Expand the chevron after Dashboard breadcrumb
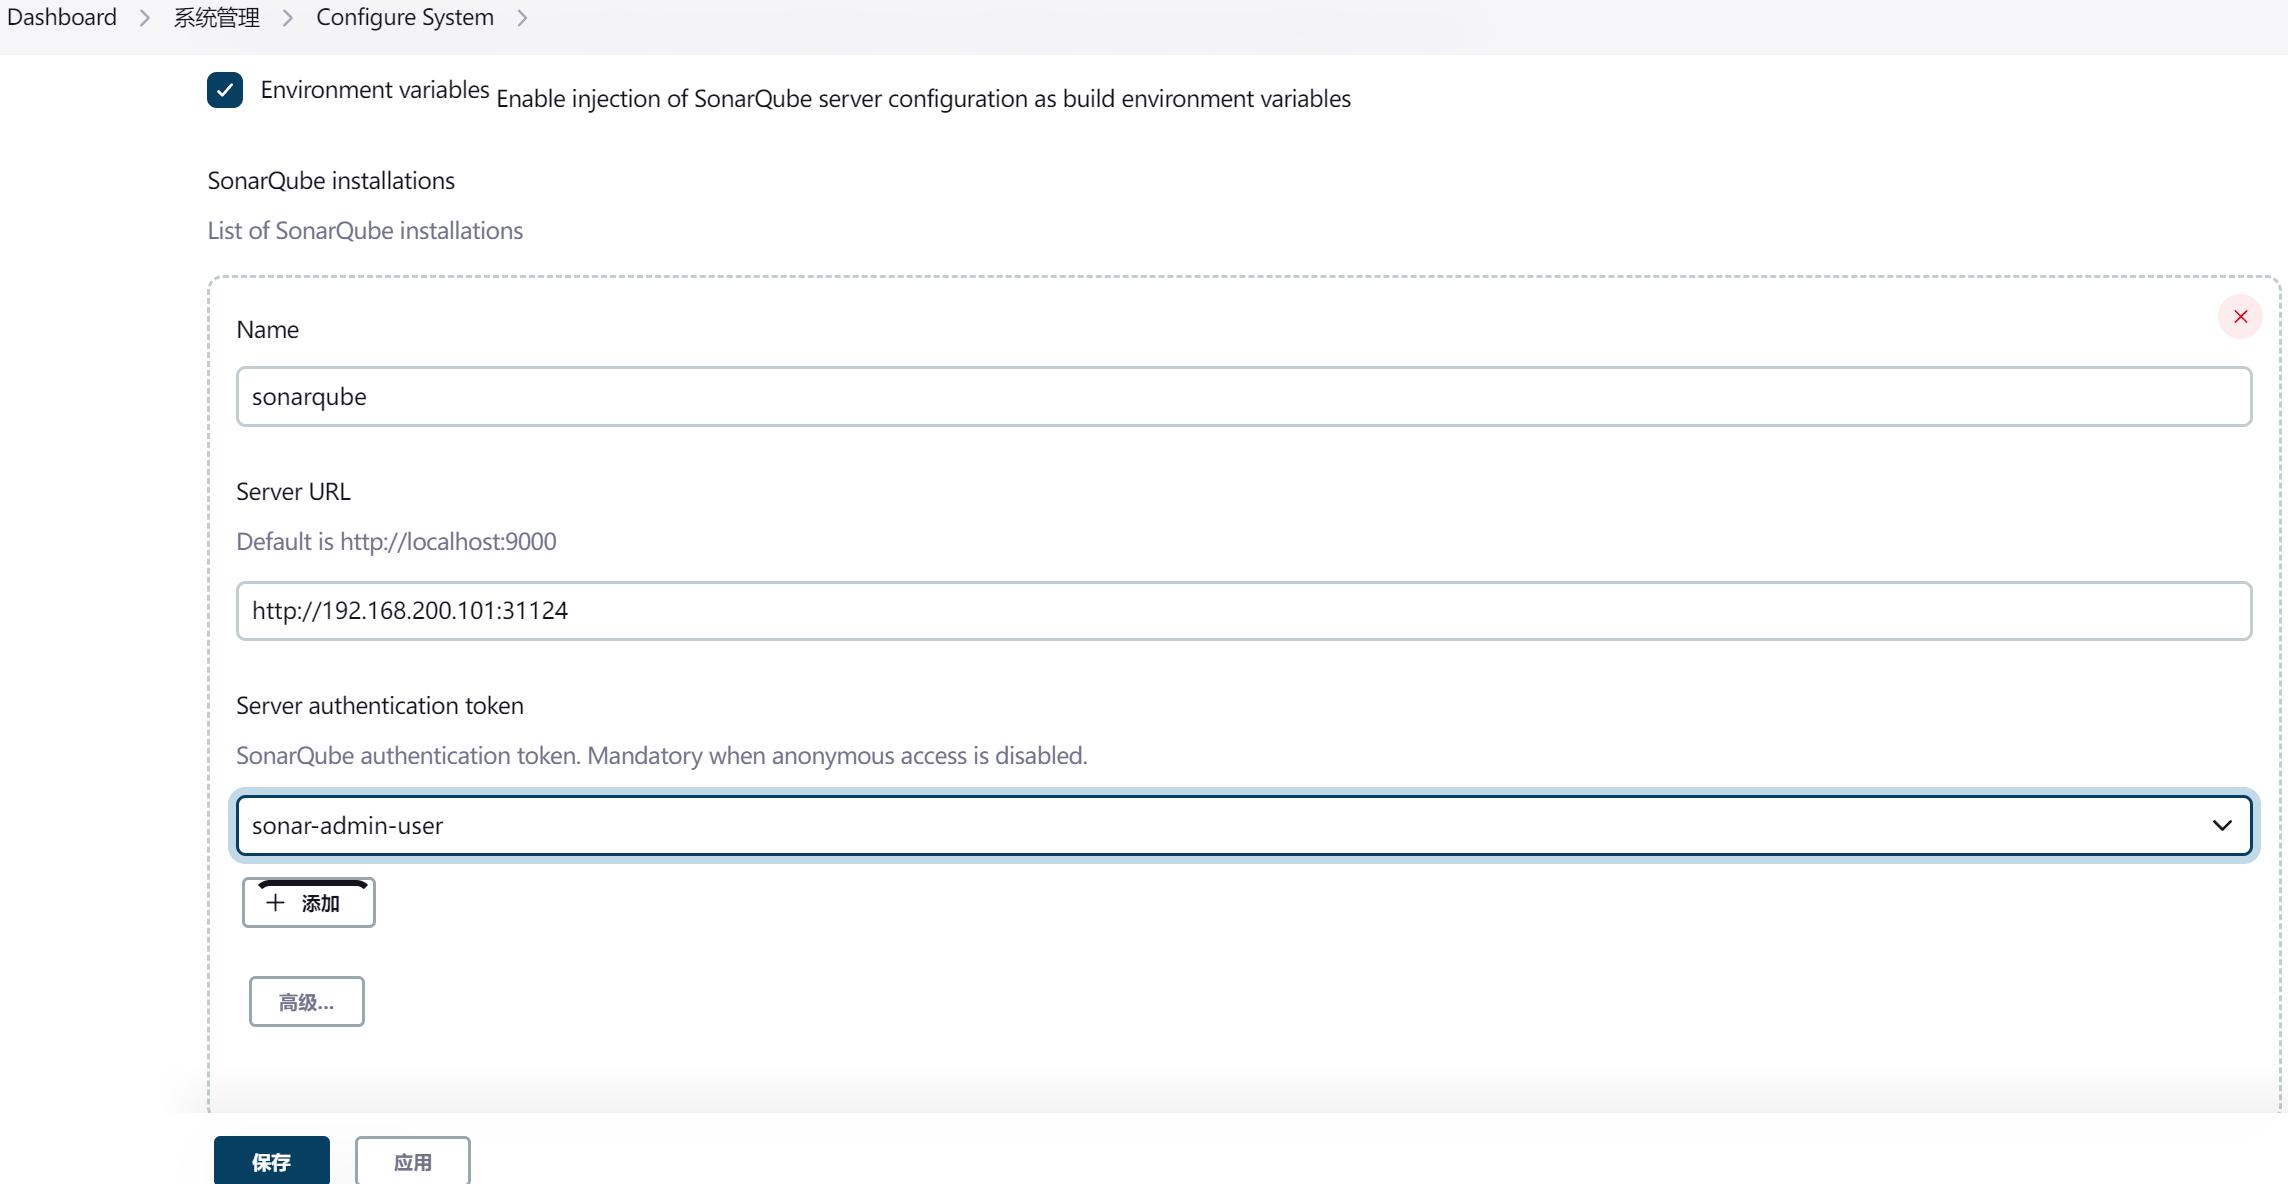Image resolution: width=2288 pixels, height=1184 pixels. [x=145, y=18]
